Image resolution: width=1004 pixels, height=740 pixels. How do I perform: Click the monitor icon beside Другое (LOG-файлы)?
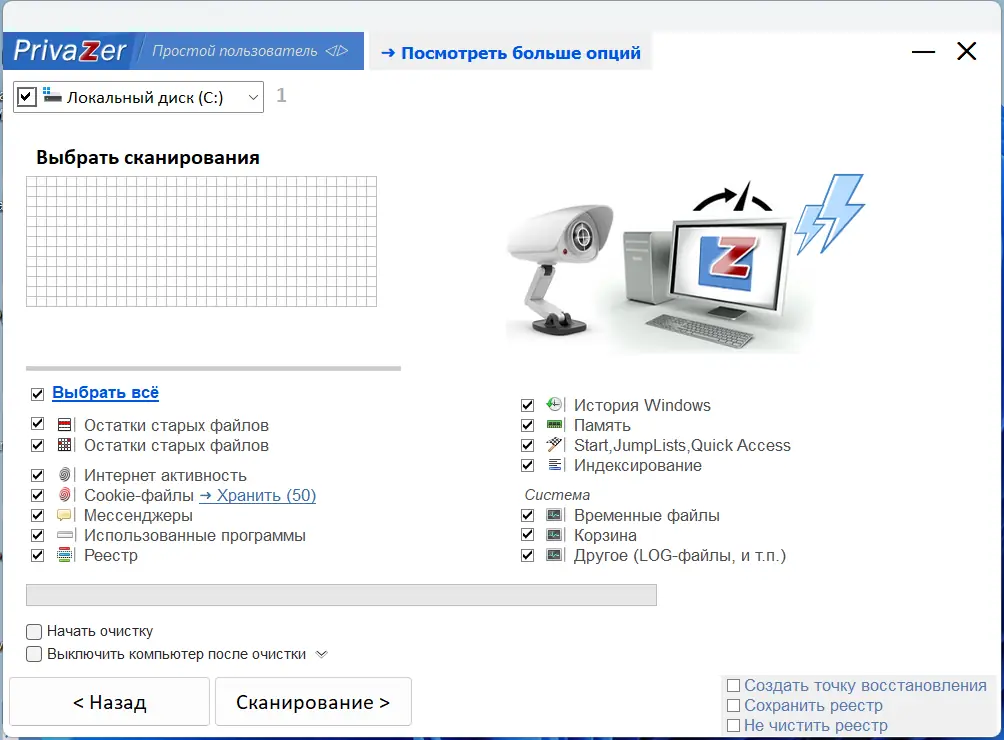click(554, 554)
